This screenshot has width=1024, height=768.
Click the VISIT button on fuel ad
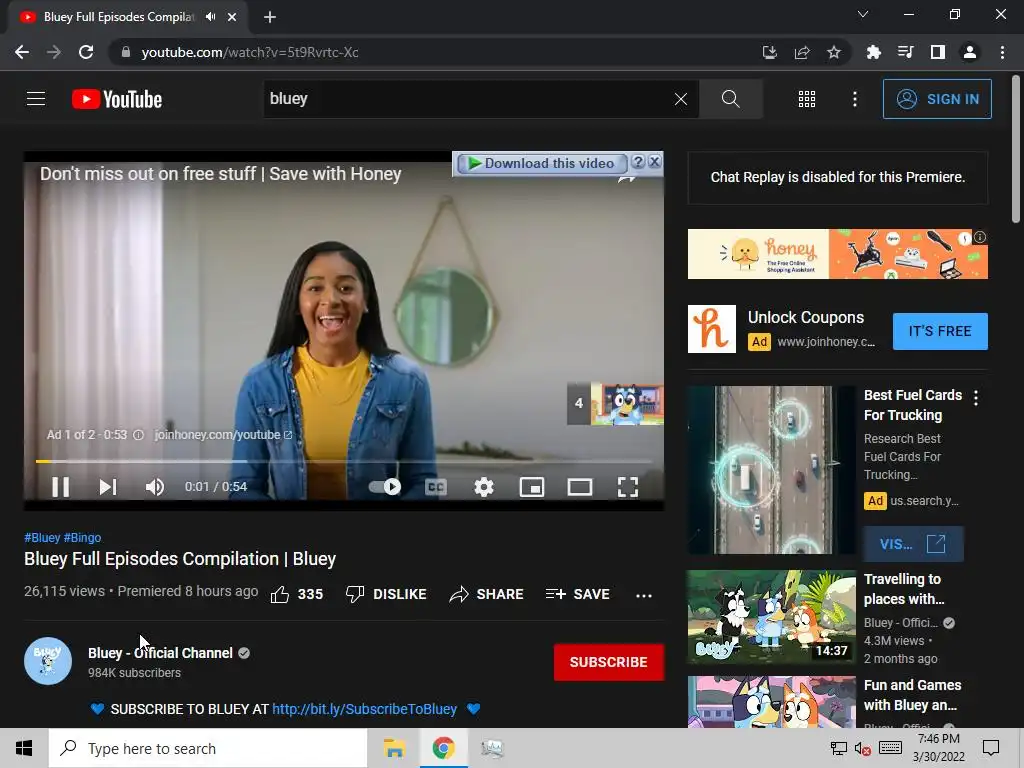[x=913, y=544]
